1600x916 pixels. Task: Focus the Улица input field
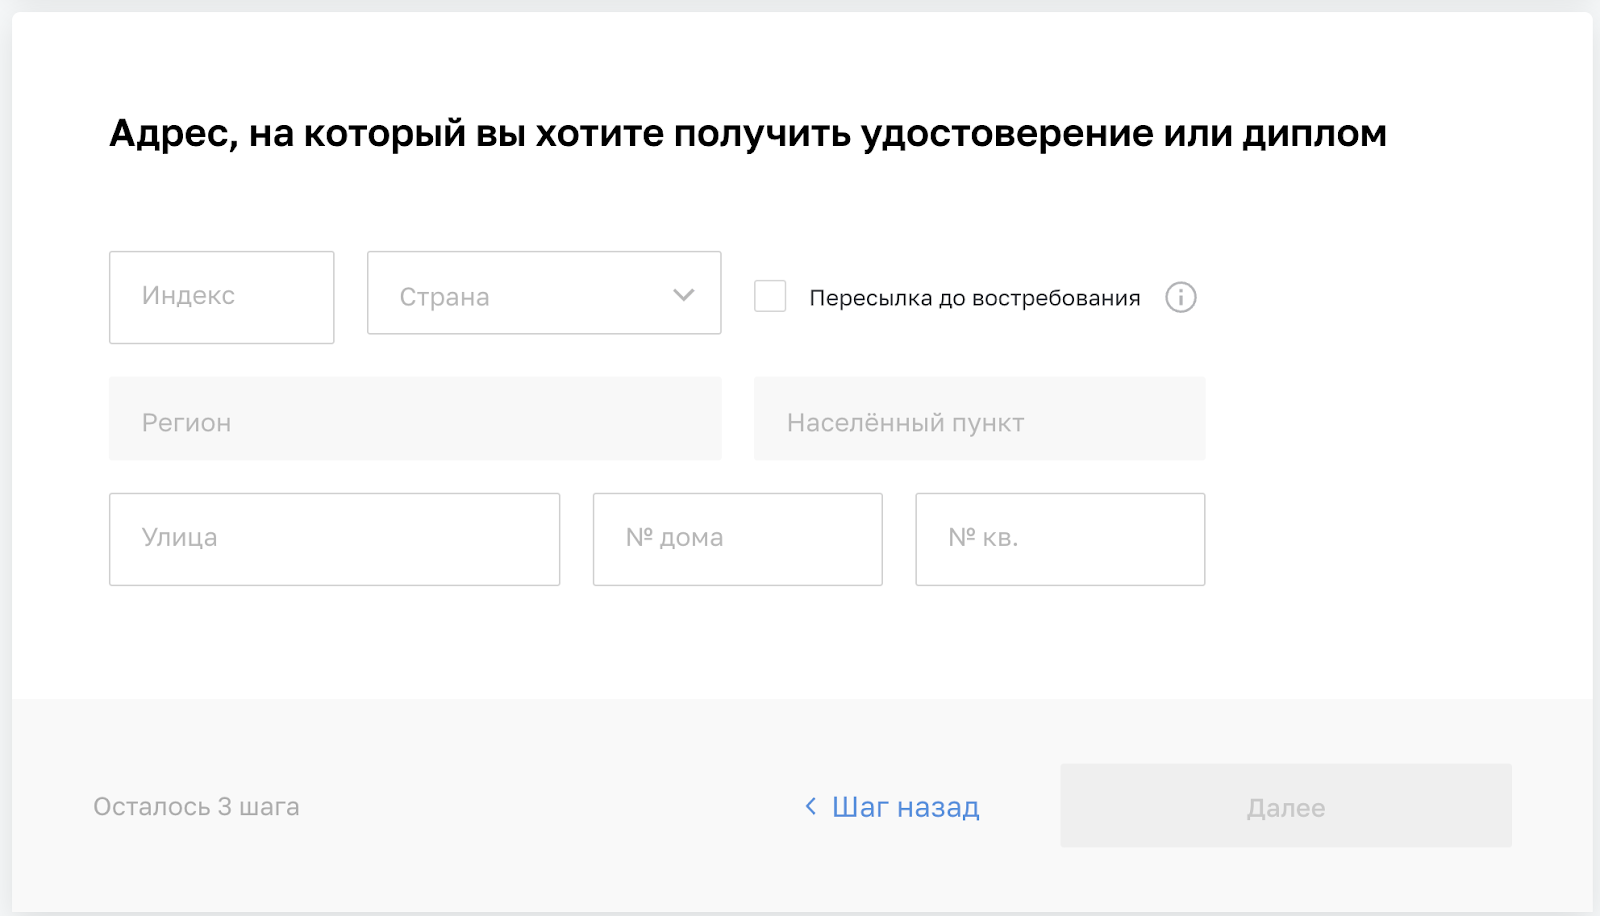[x=334, y=539]
